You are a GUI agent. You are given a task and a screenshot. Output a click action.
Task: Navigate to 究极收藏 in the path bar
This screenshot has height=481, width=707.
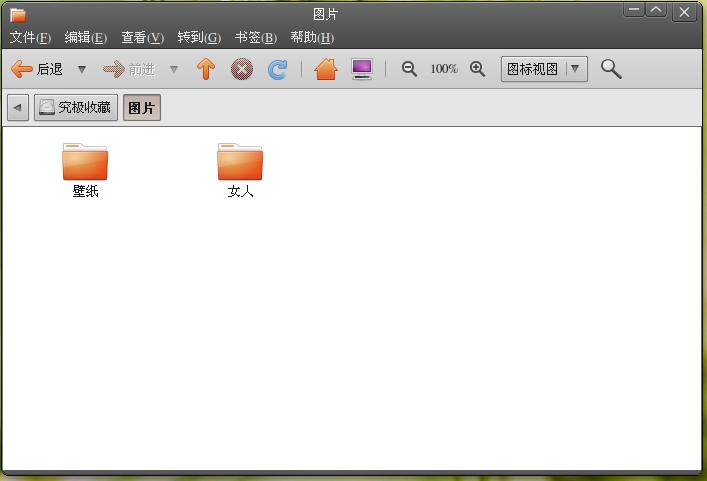(76, 107)
